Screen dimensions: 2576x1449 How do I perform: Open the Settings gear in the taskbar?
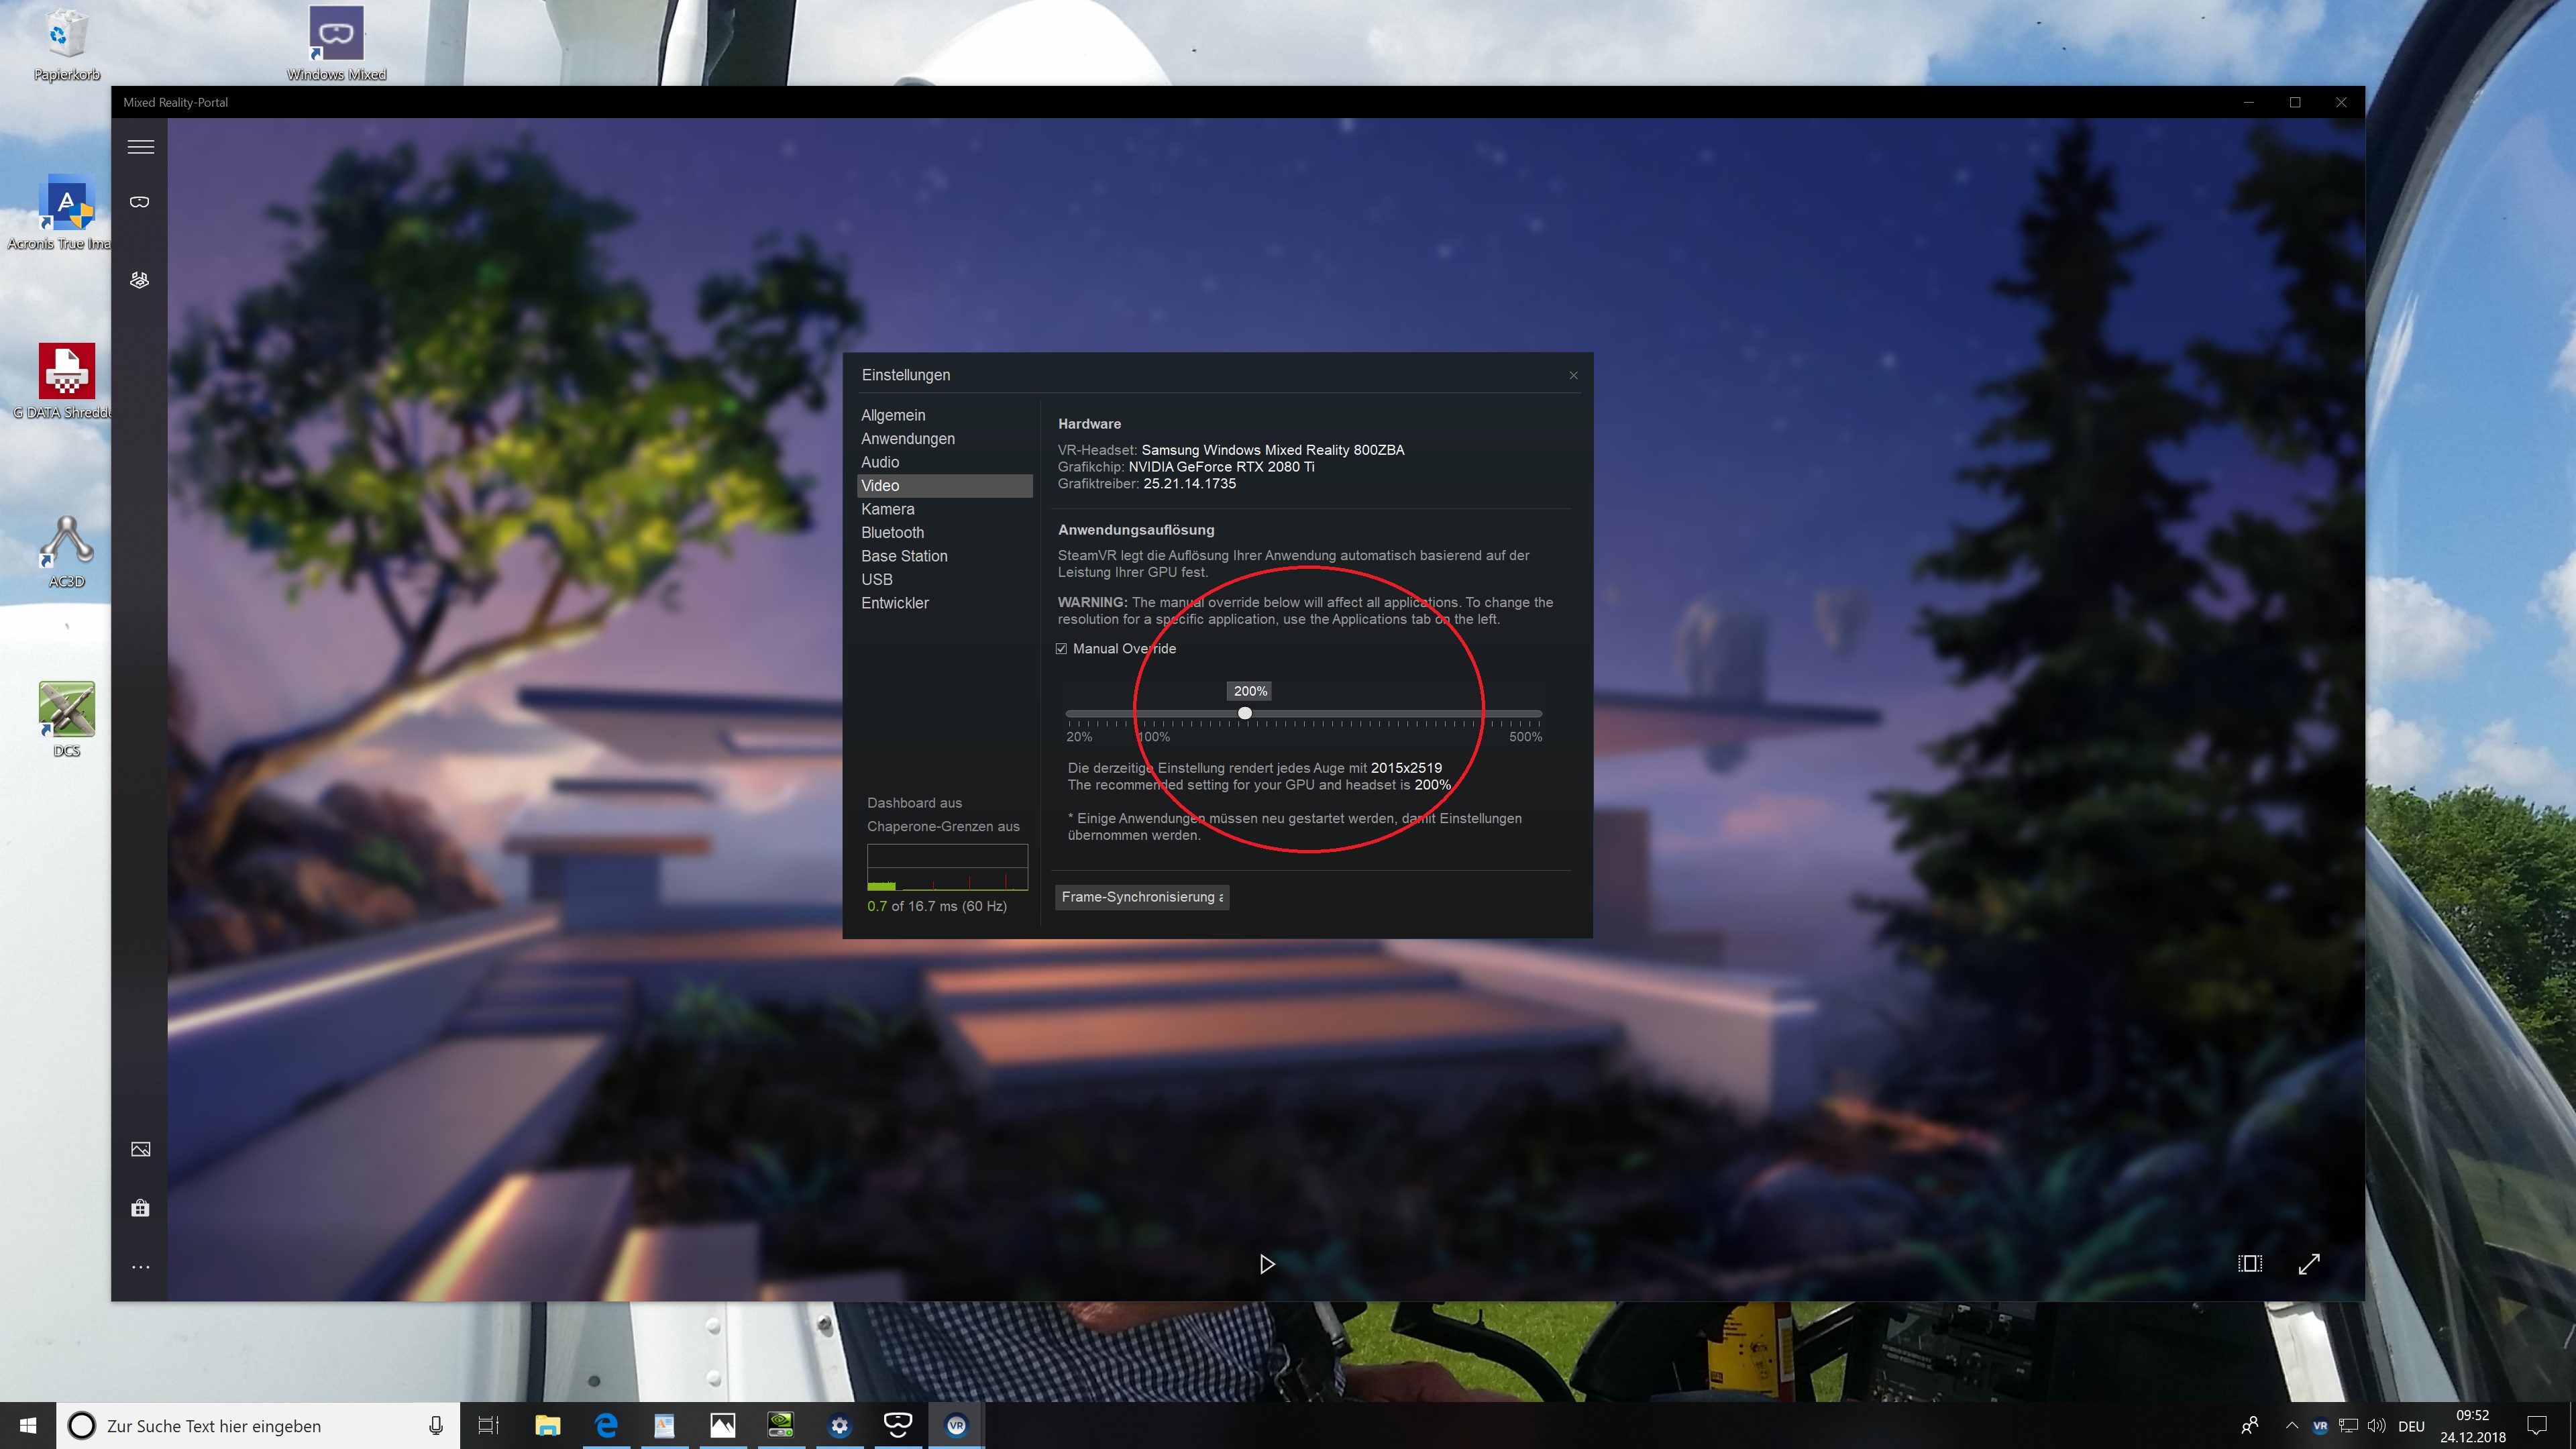click(x=839, y=1425)
